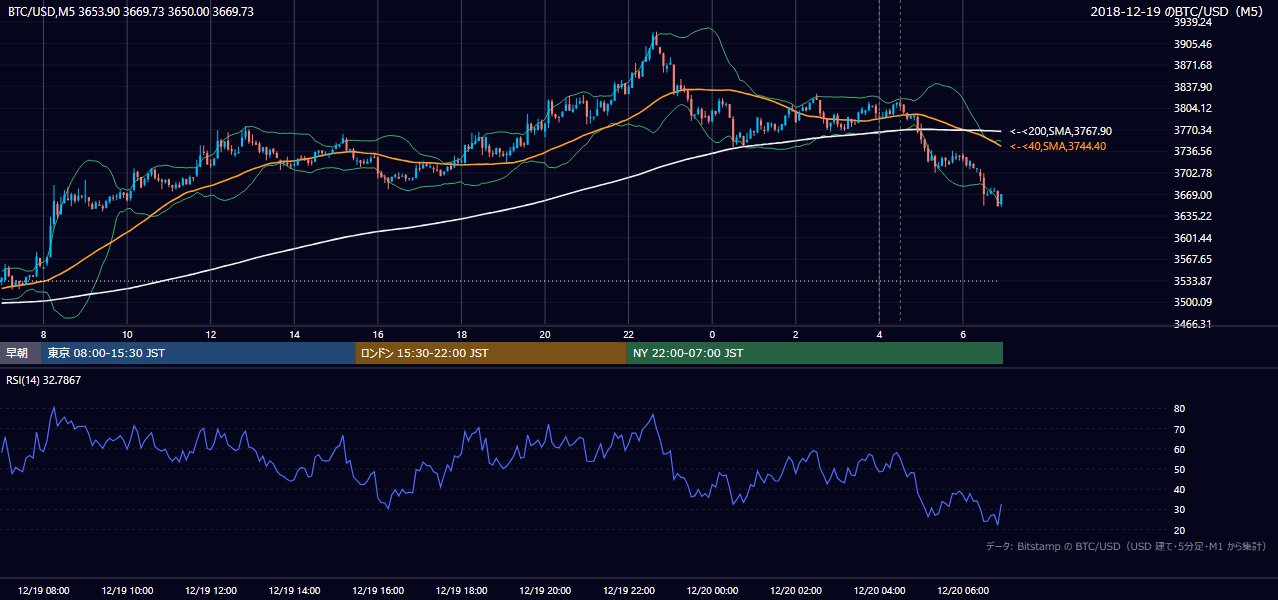The image size is (1278, 600).
Task: Click the hour label 18 under the price chart
Action: point(461,334)
